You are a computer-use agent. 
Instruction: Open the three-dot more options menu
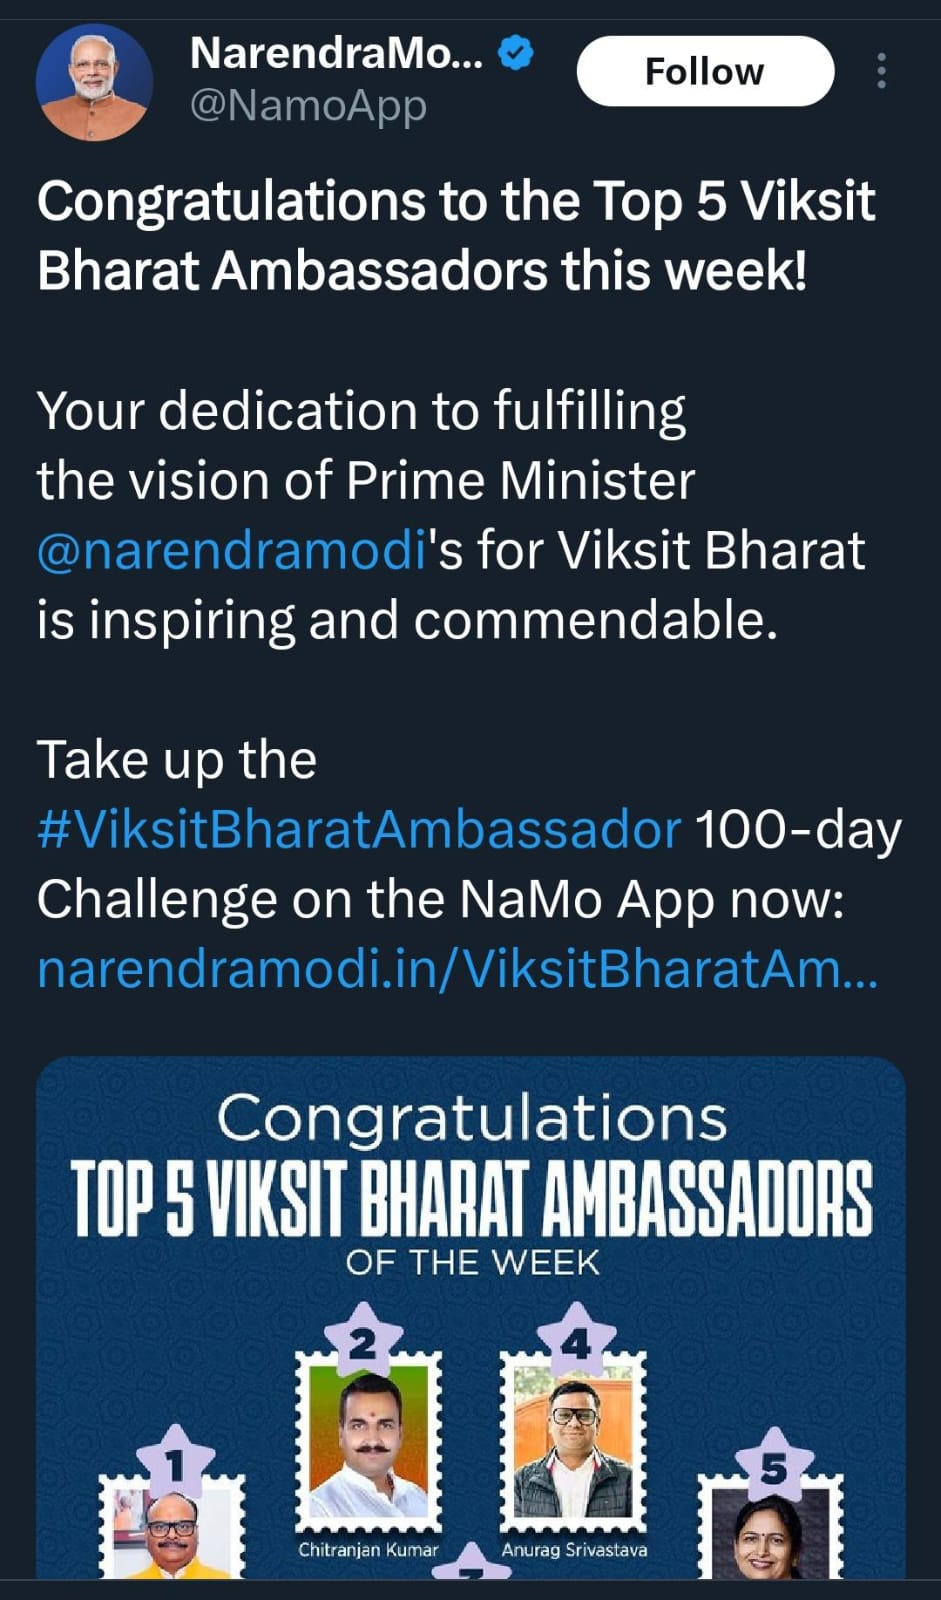coord(881,71)
